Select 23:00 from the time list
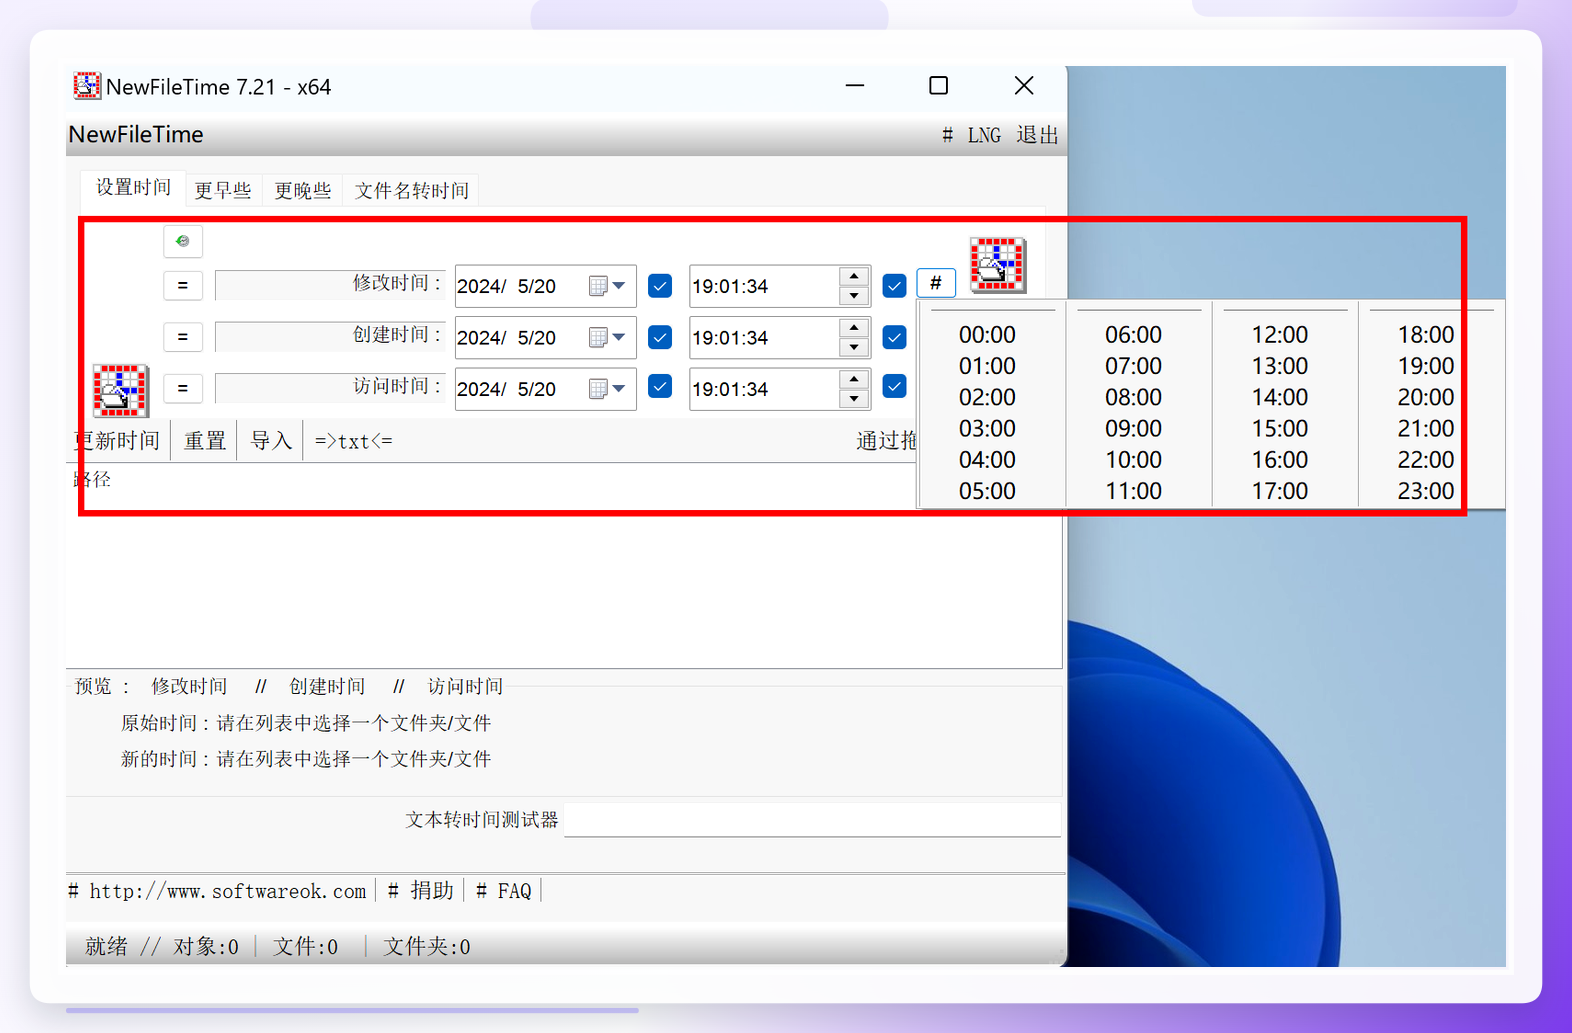 point(1426,491)
